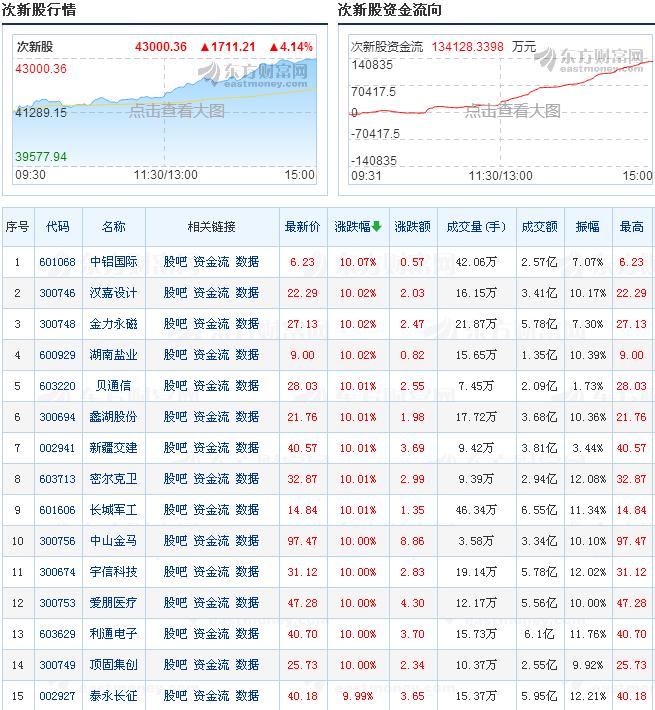Open stock code 601606 link
The image size is (655, 710).
point(57,510)
